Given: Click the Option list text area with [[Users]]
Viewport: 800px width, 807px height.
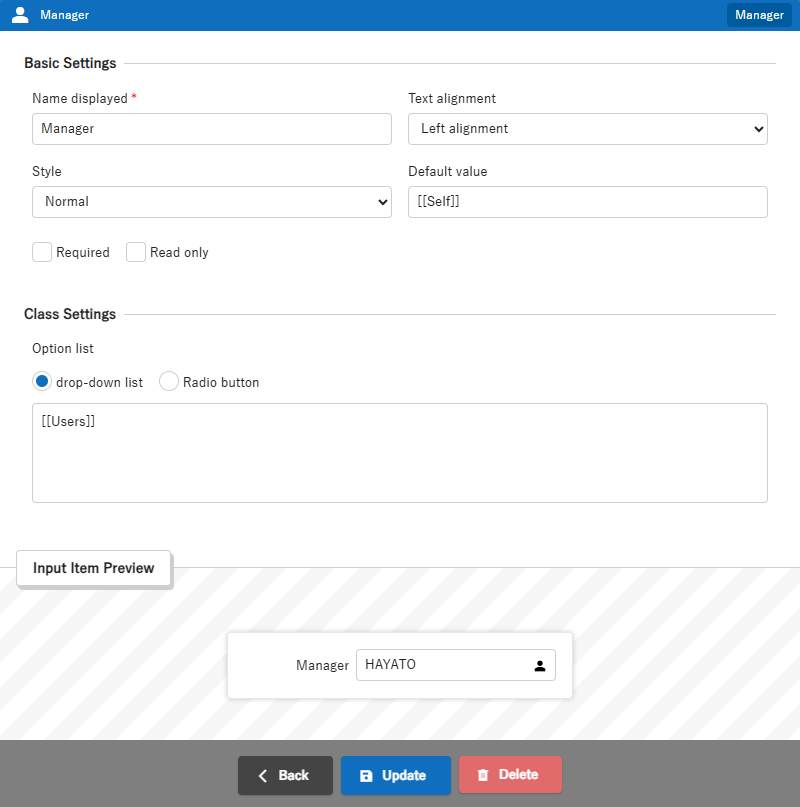Looking at the screenshot, I should [x=399, y=453].
